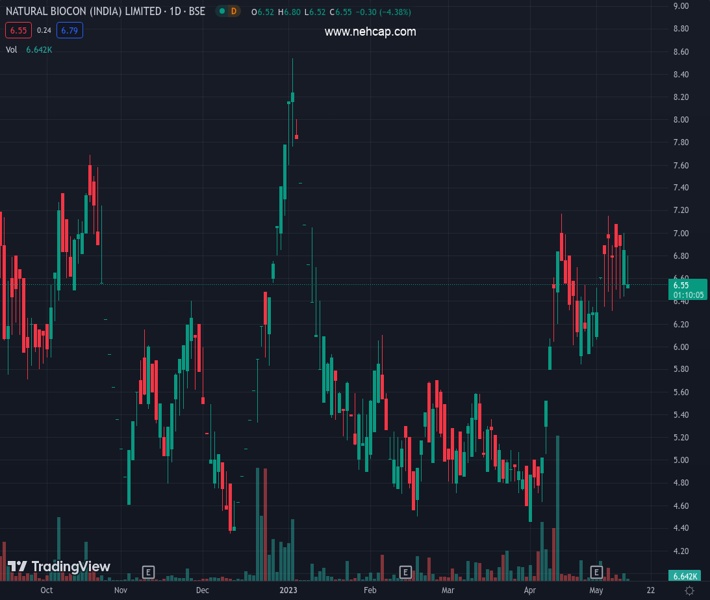
Task: Open chart settings gear icon
Action: (689, 591)
